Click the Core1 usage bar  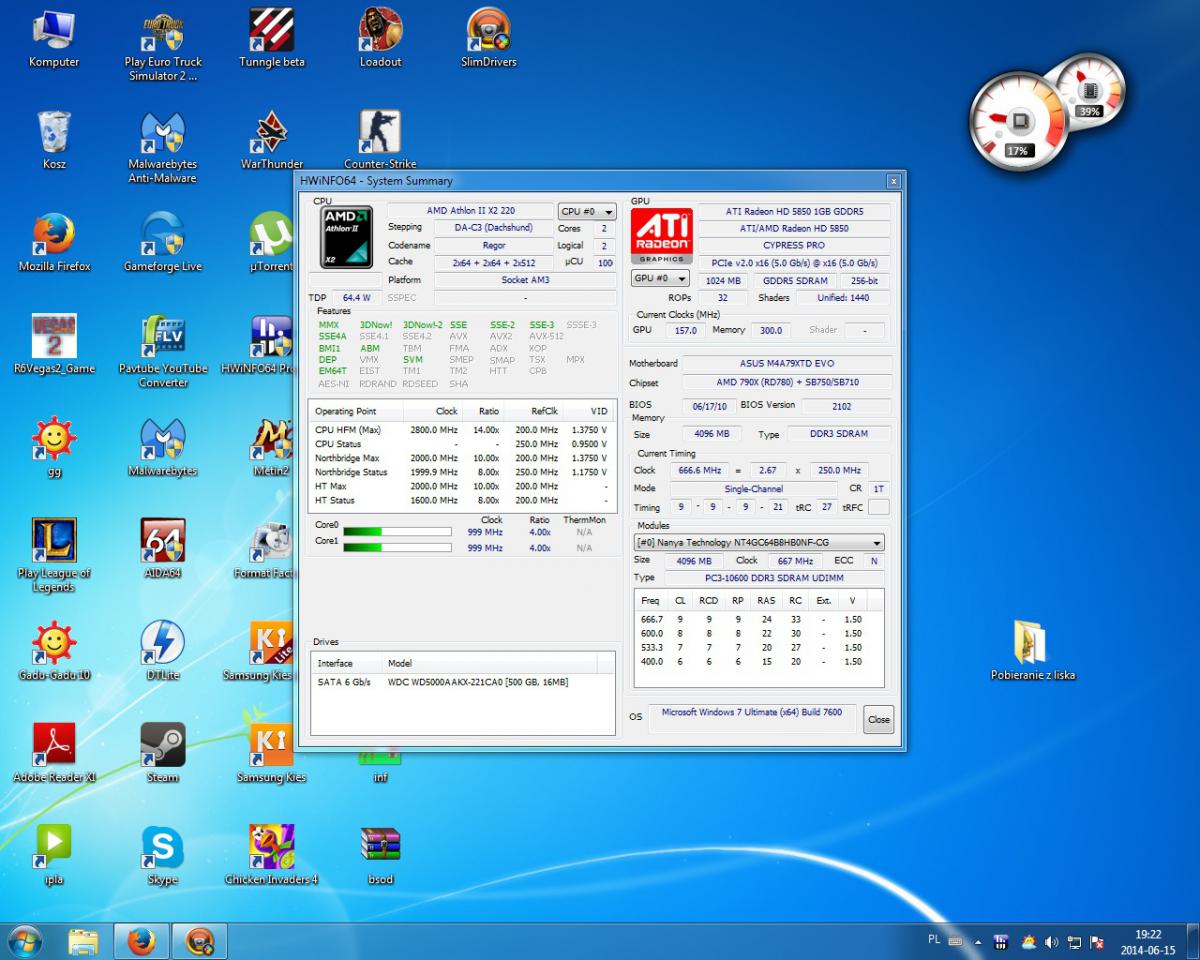(x=397, y=547)
